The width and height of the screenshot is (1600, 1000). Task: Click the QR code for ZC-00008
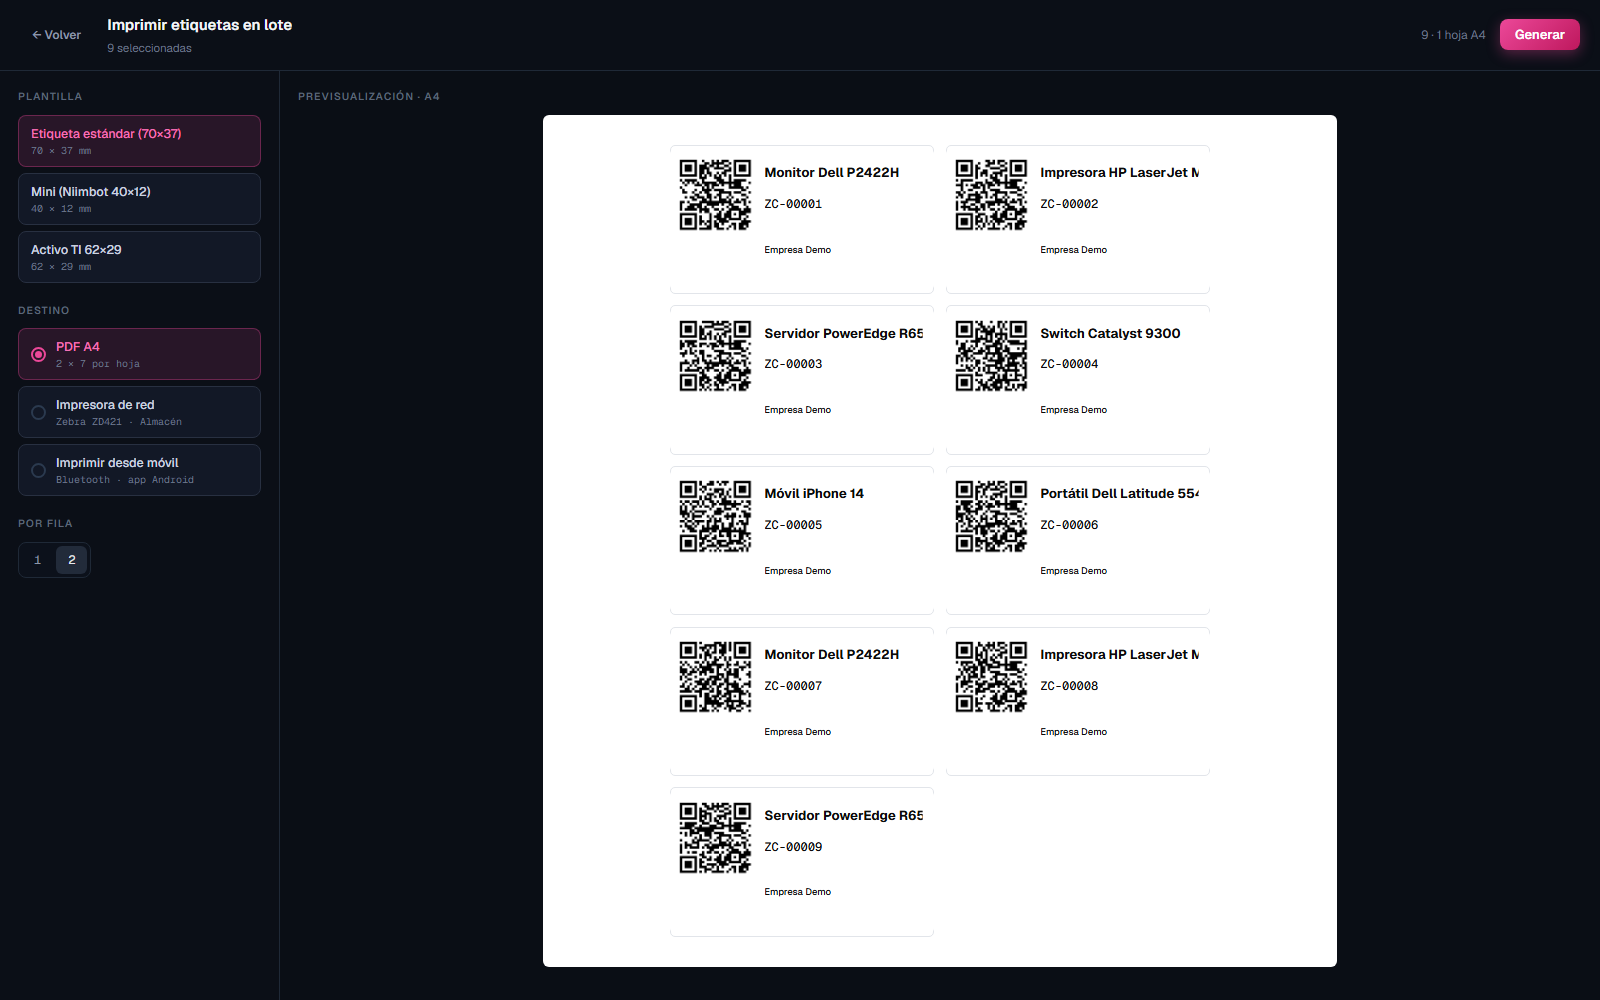pyautogui.click(x=991, y=677)
